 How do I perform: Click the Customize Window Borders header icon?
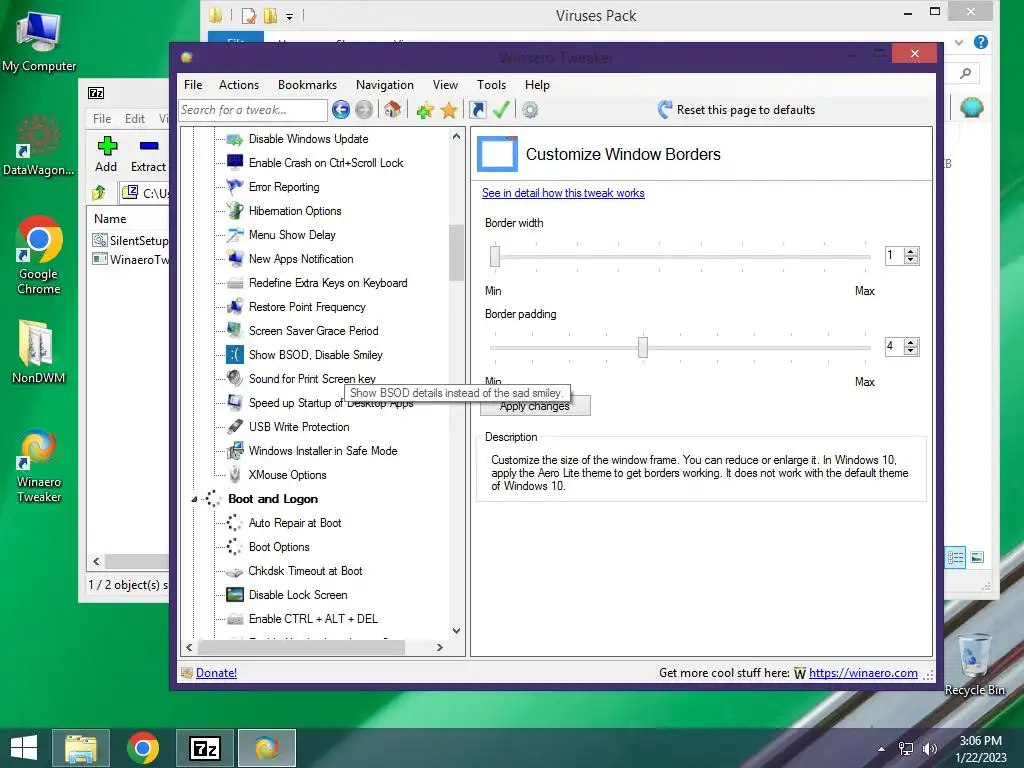[x=498, y=154]
